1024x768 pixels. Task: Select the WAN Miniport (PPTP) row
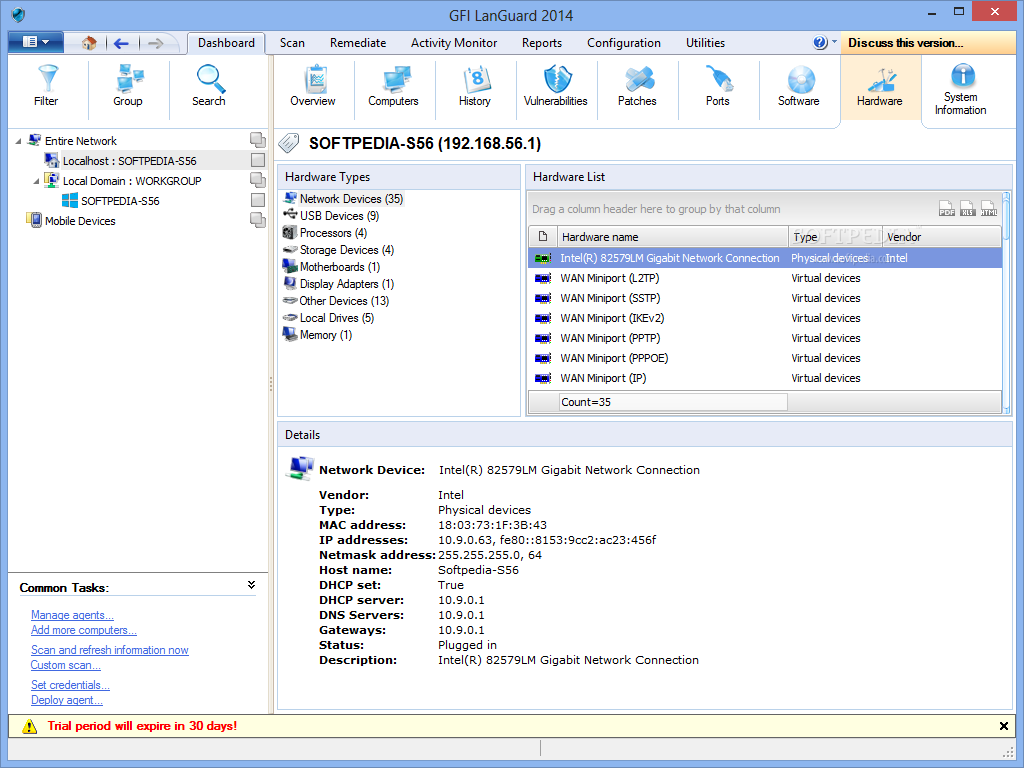click(765, 338)
